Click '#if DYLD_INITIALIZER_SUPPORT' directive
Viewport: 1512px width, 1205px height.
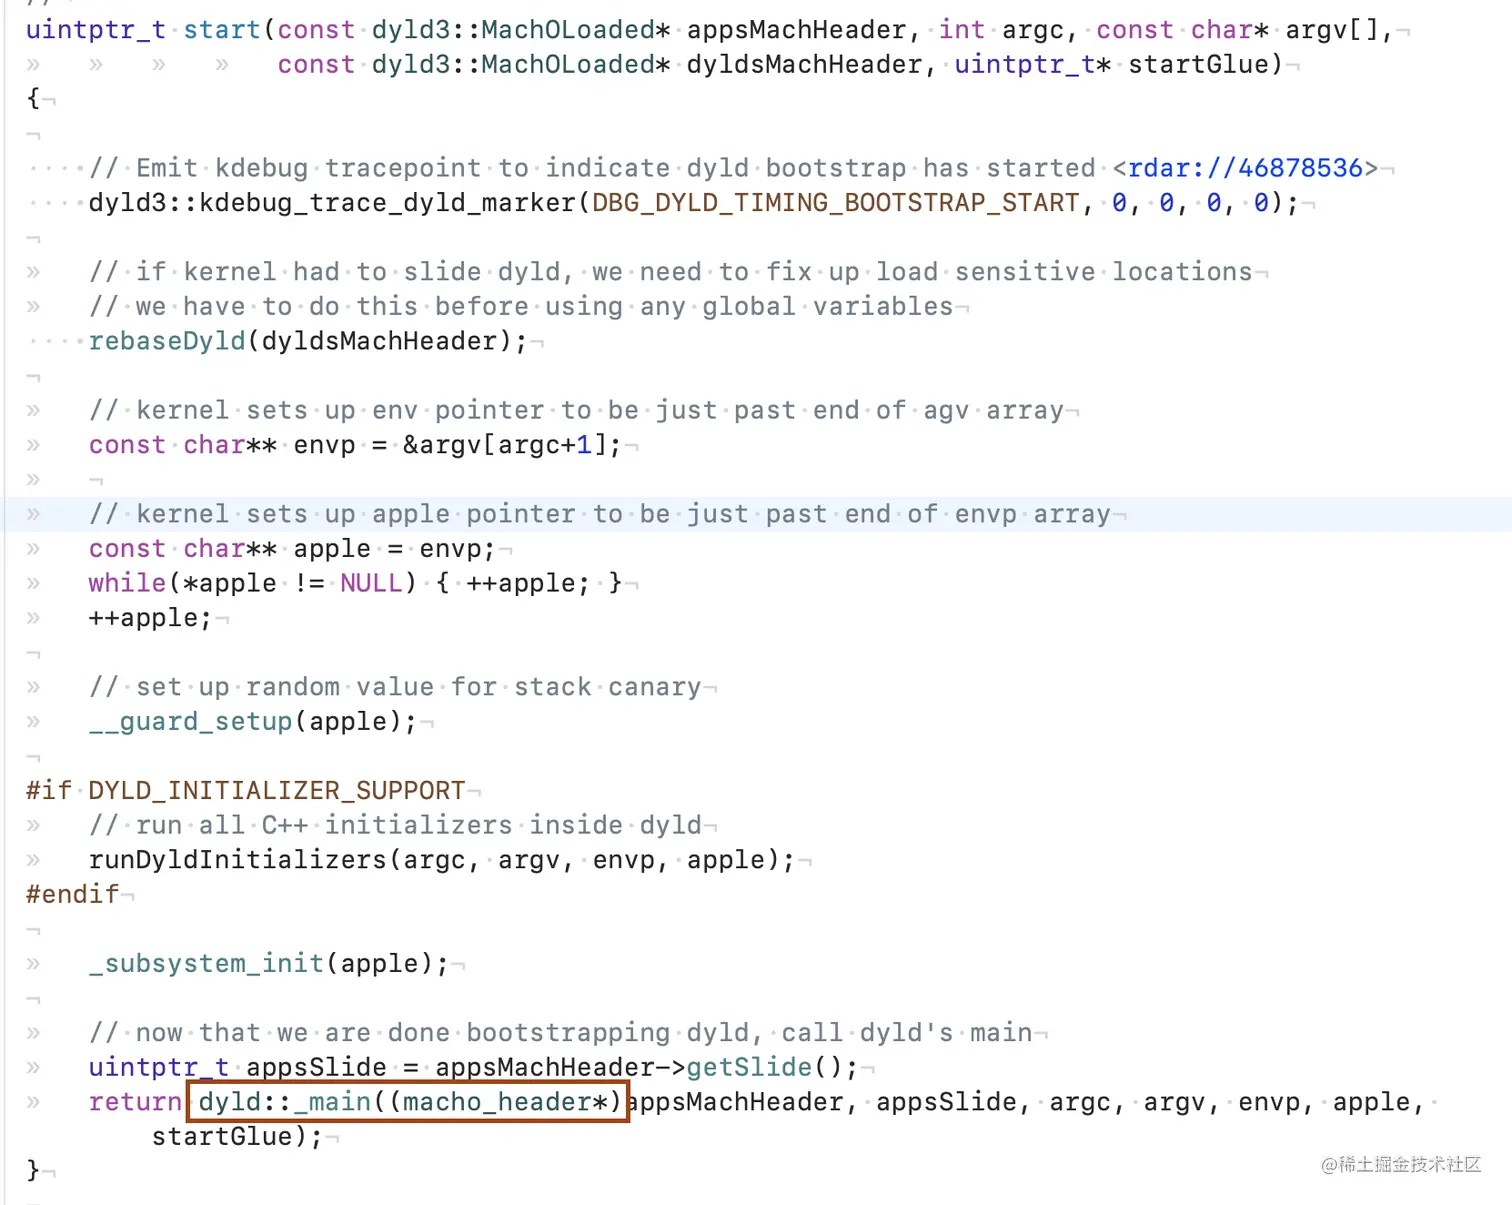[x=246, y=791]
